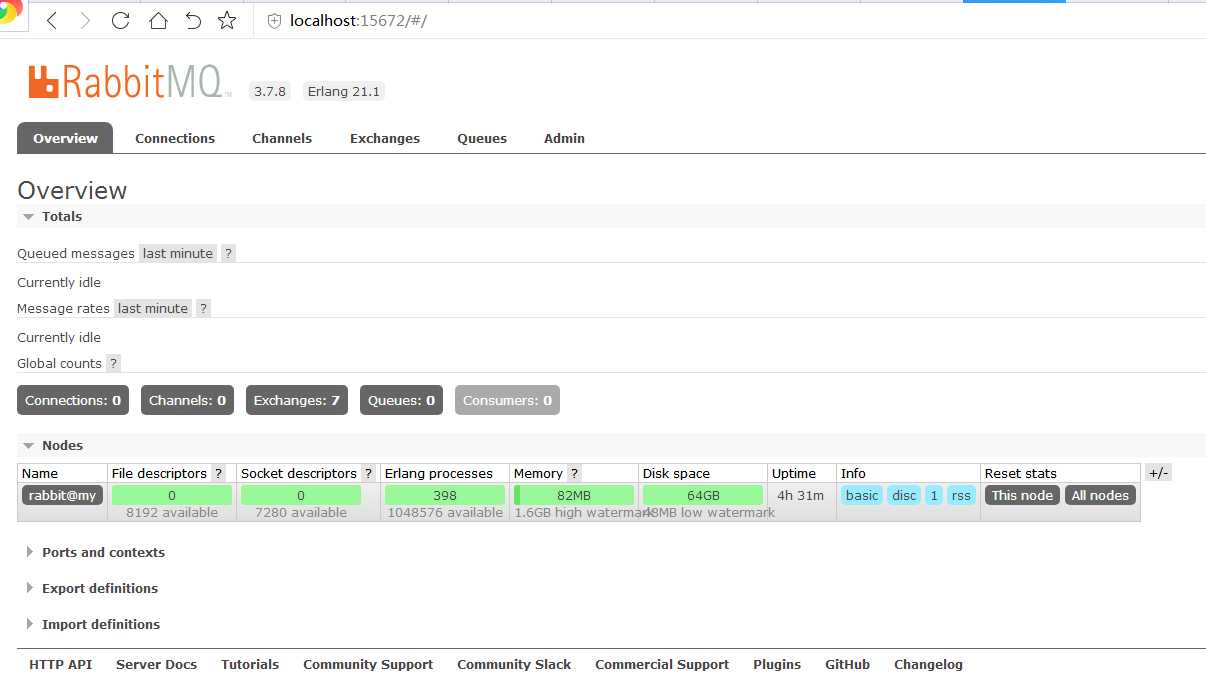
Task: Click the Socket descriptors 0 bar
Action: click(x=301, y=495)
